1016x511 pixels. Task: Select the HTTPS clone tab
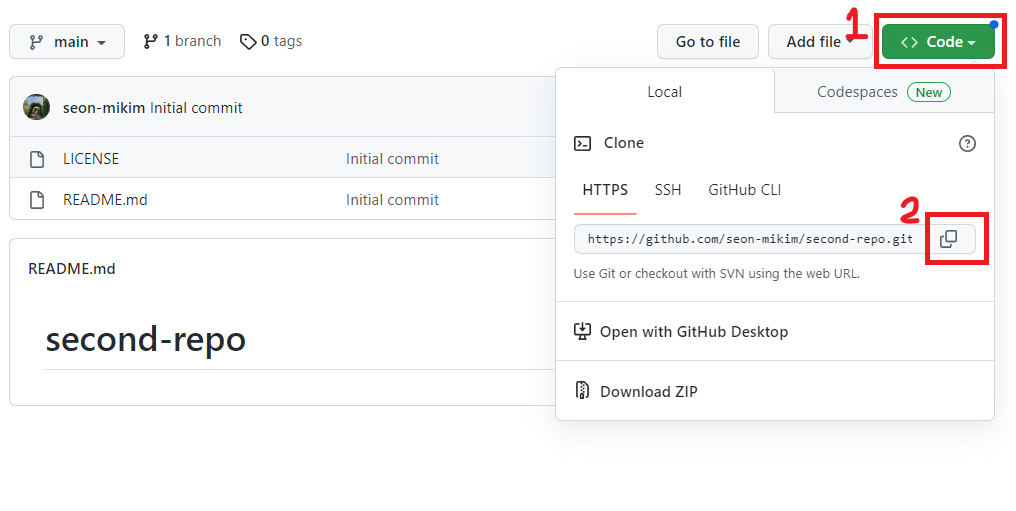point(605,190)
